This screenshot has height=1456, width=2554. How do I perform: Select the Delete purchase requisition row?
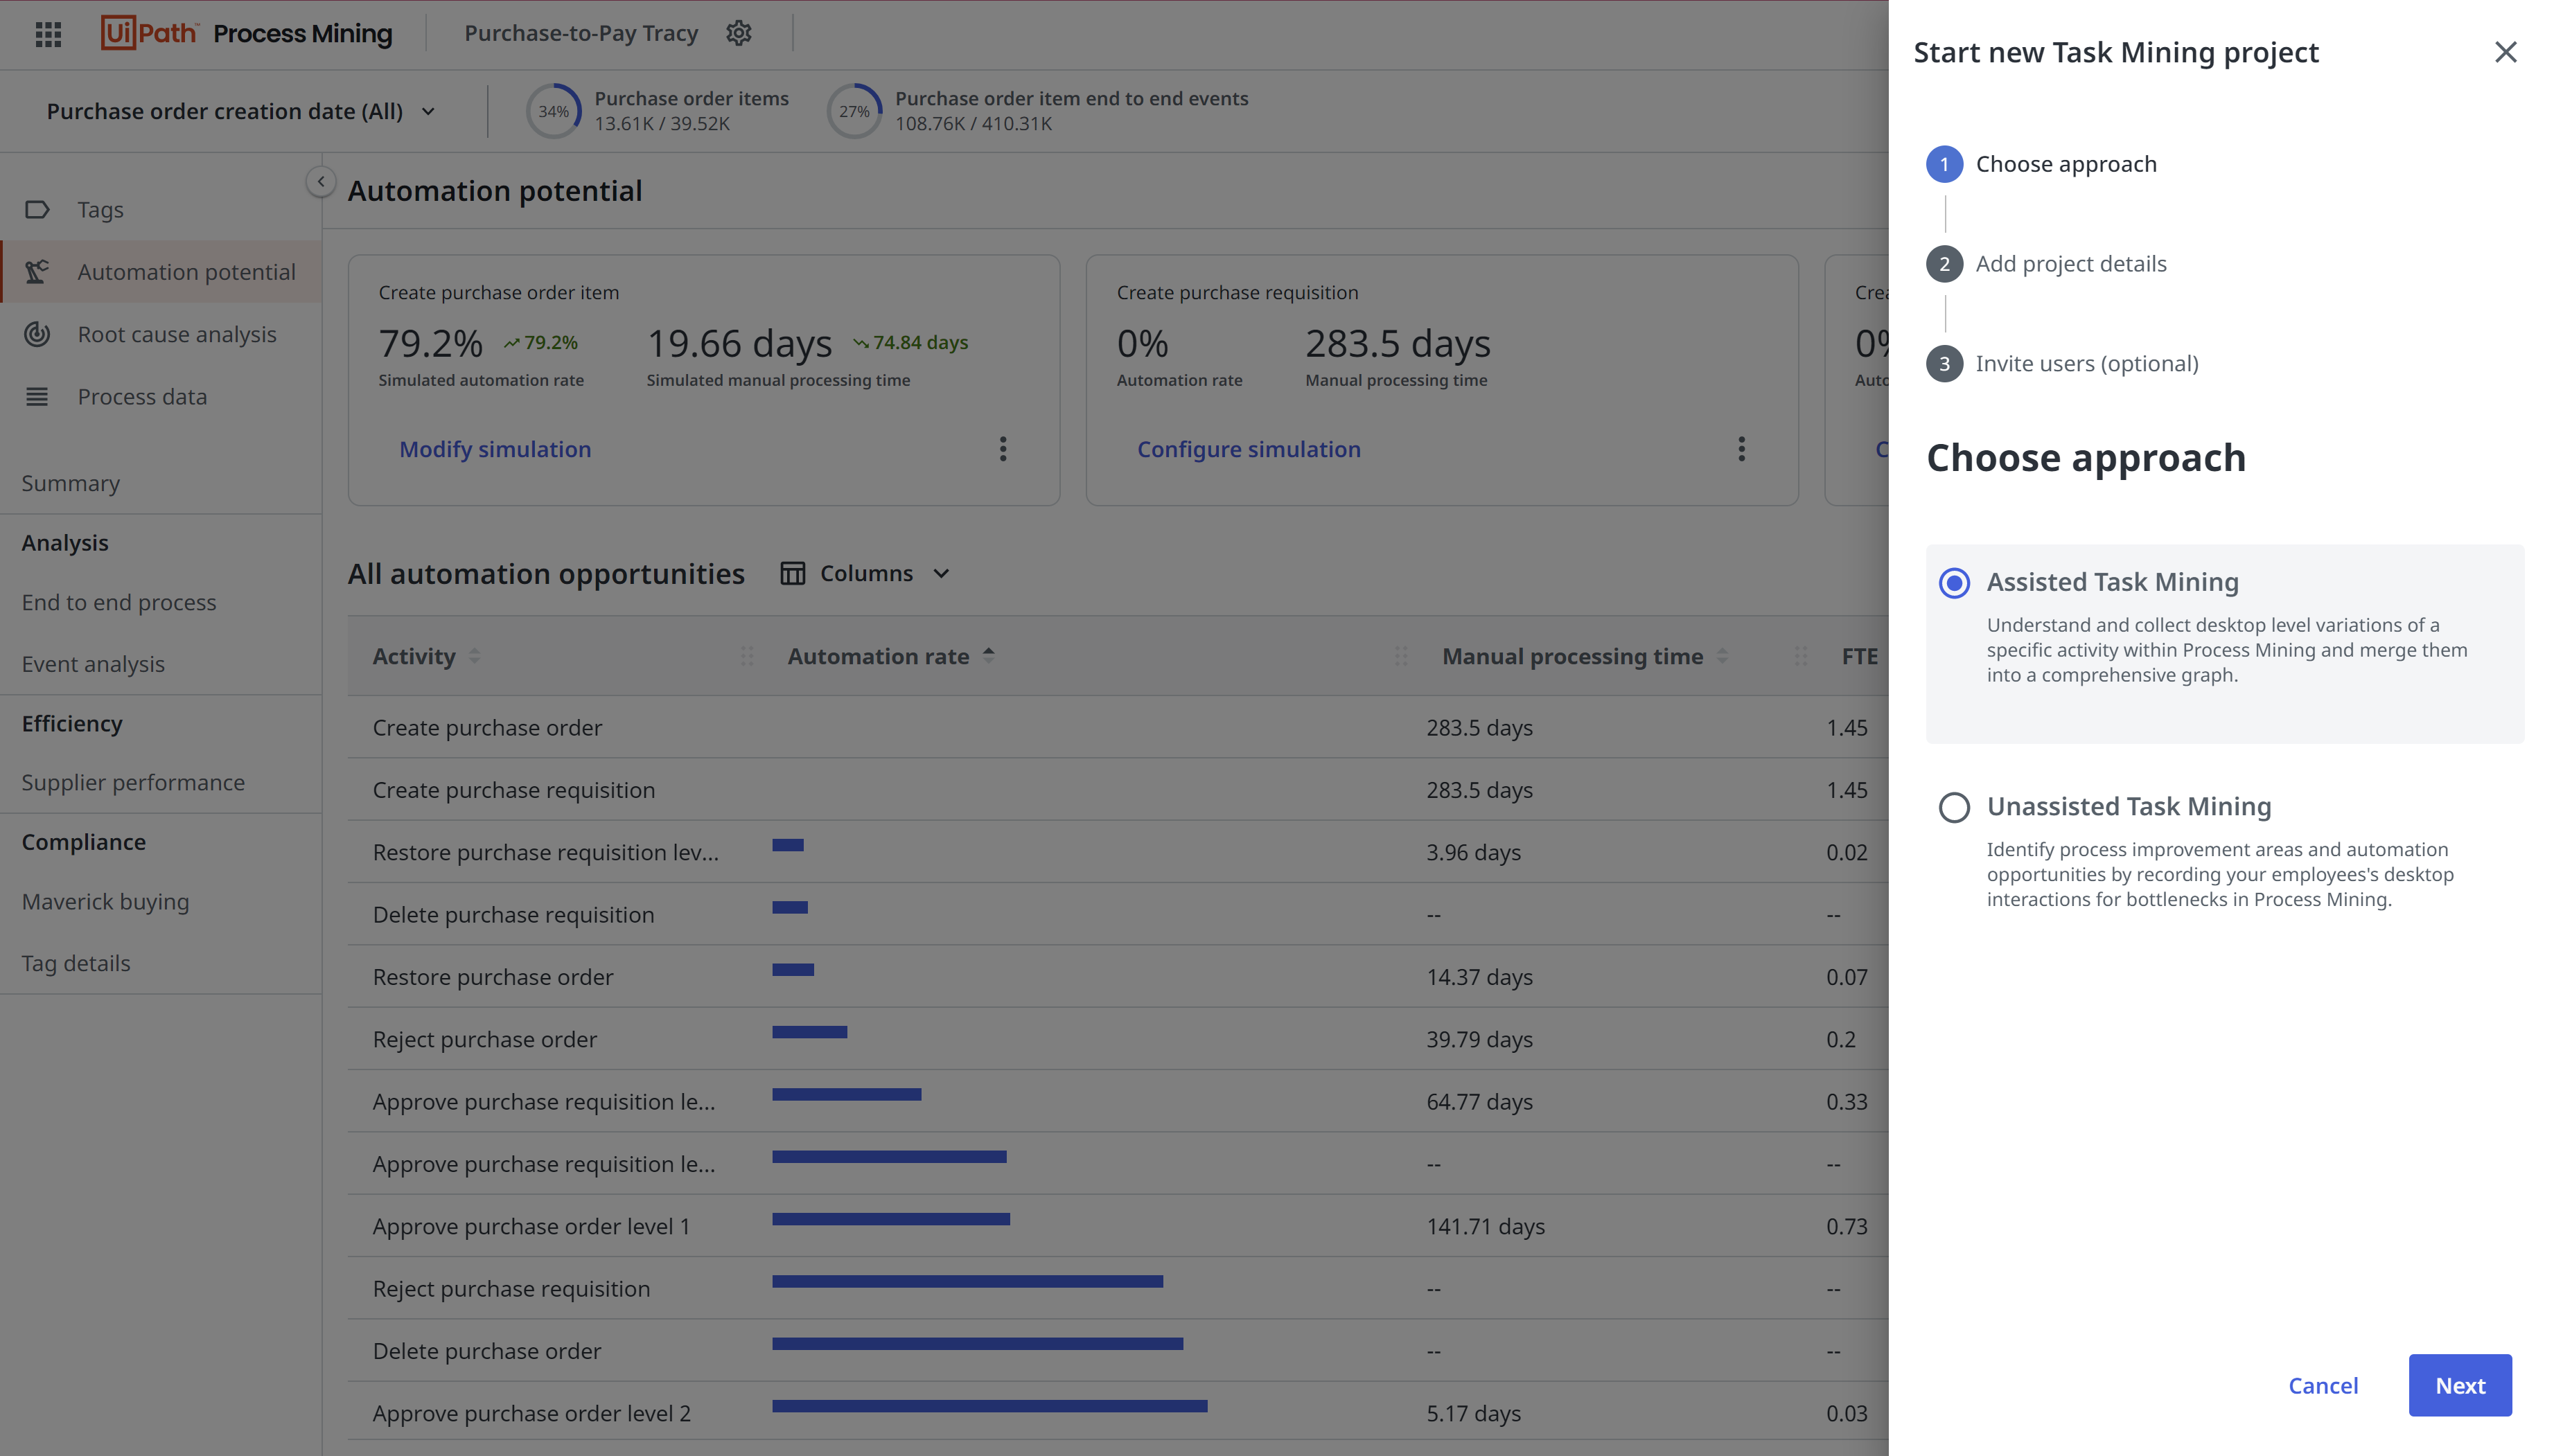point(1118,914)
